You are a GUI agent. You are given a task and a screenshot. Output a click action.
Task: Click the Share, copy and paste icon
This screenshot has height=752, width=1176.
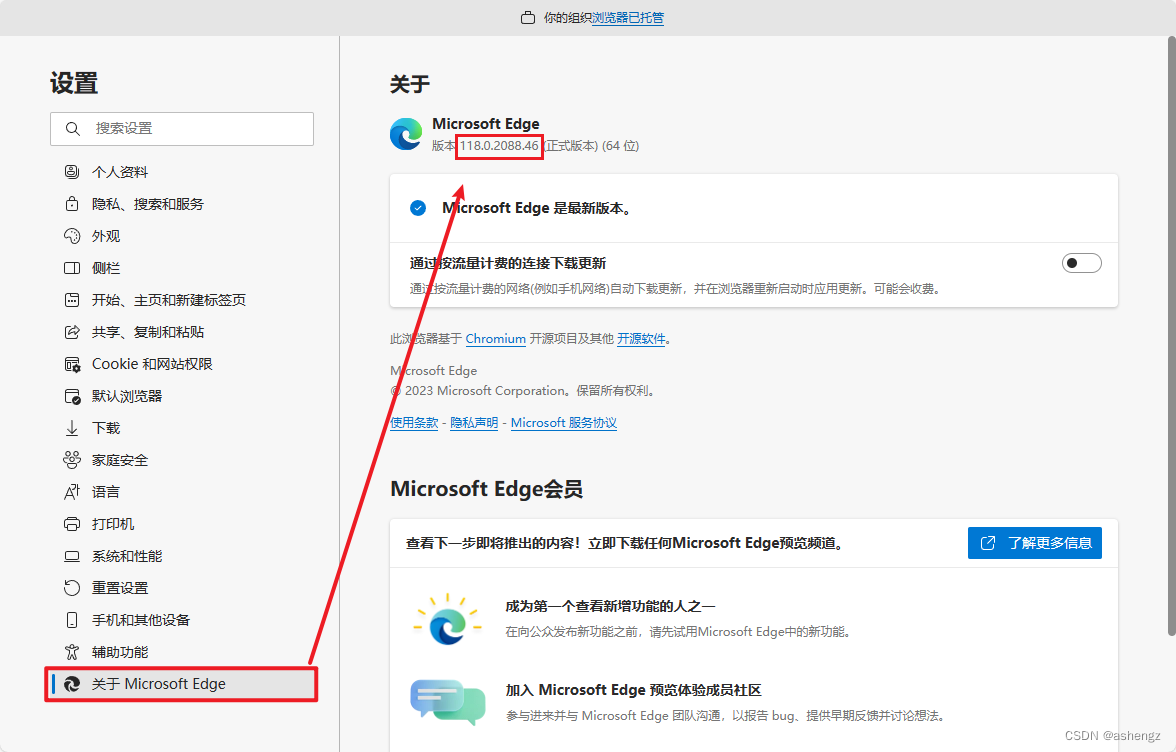tap(72, 332)
